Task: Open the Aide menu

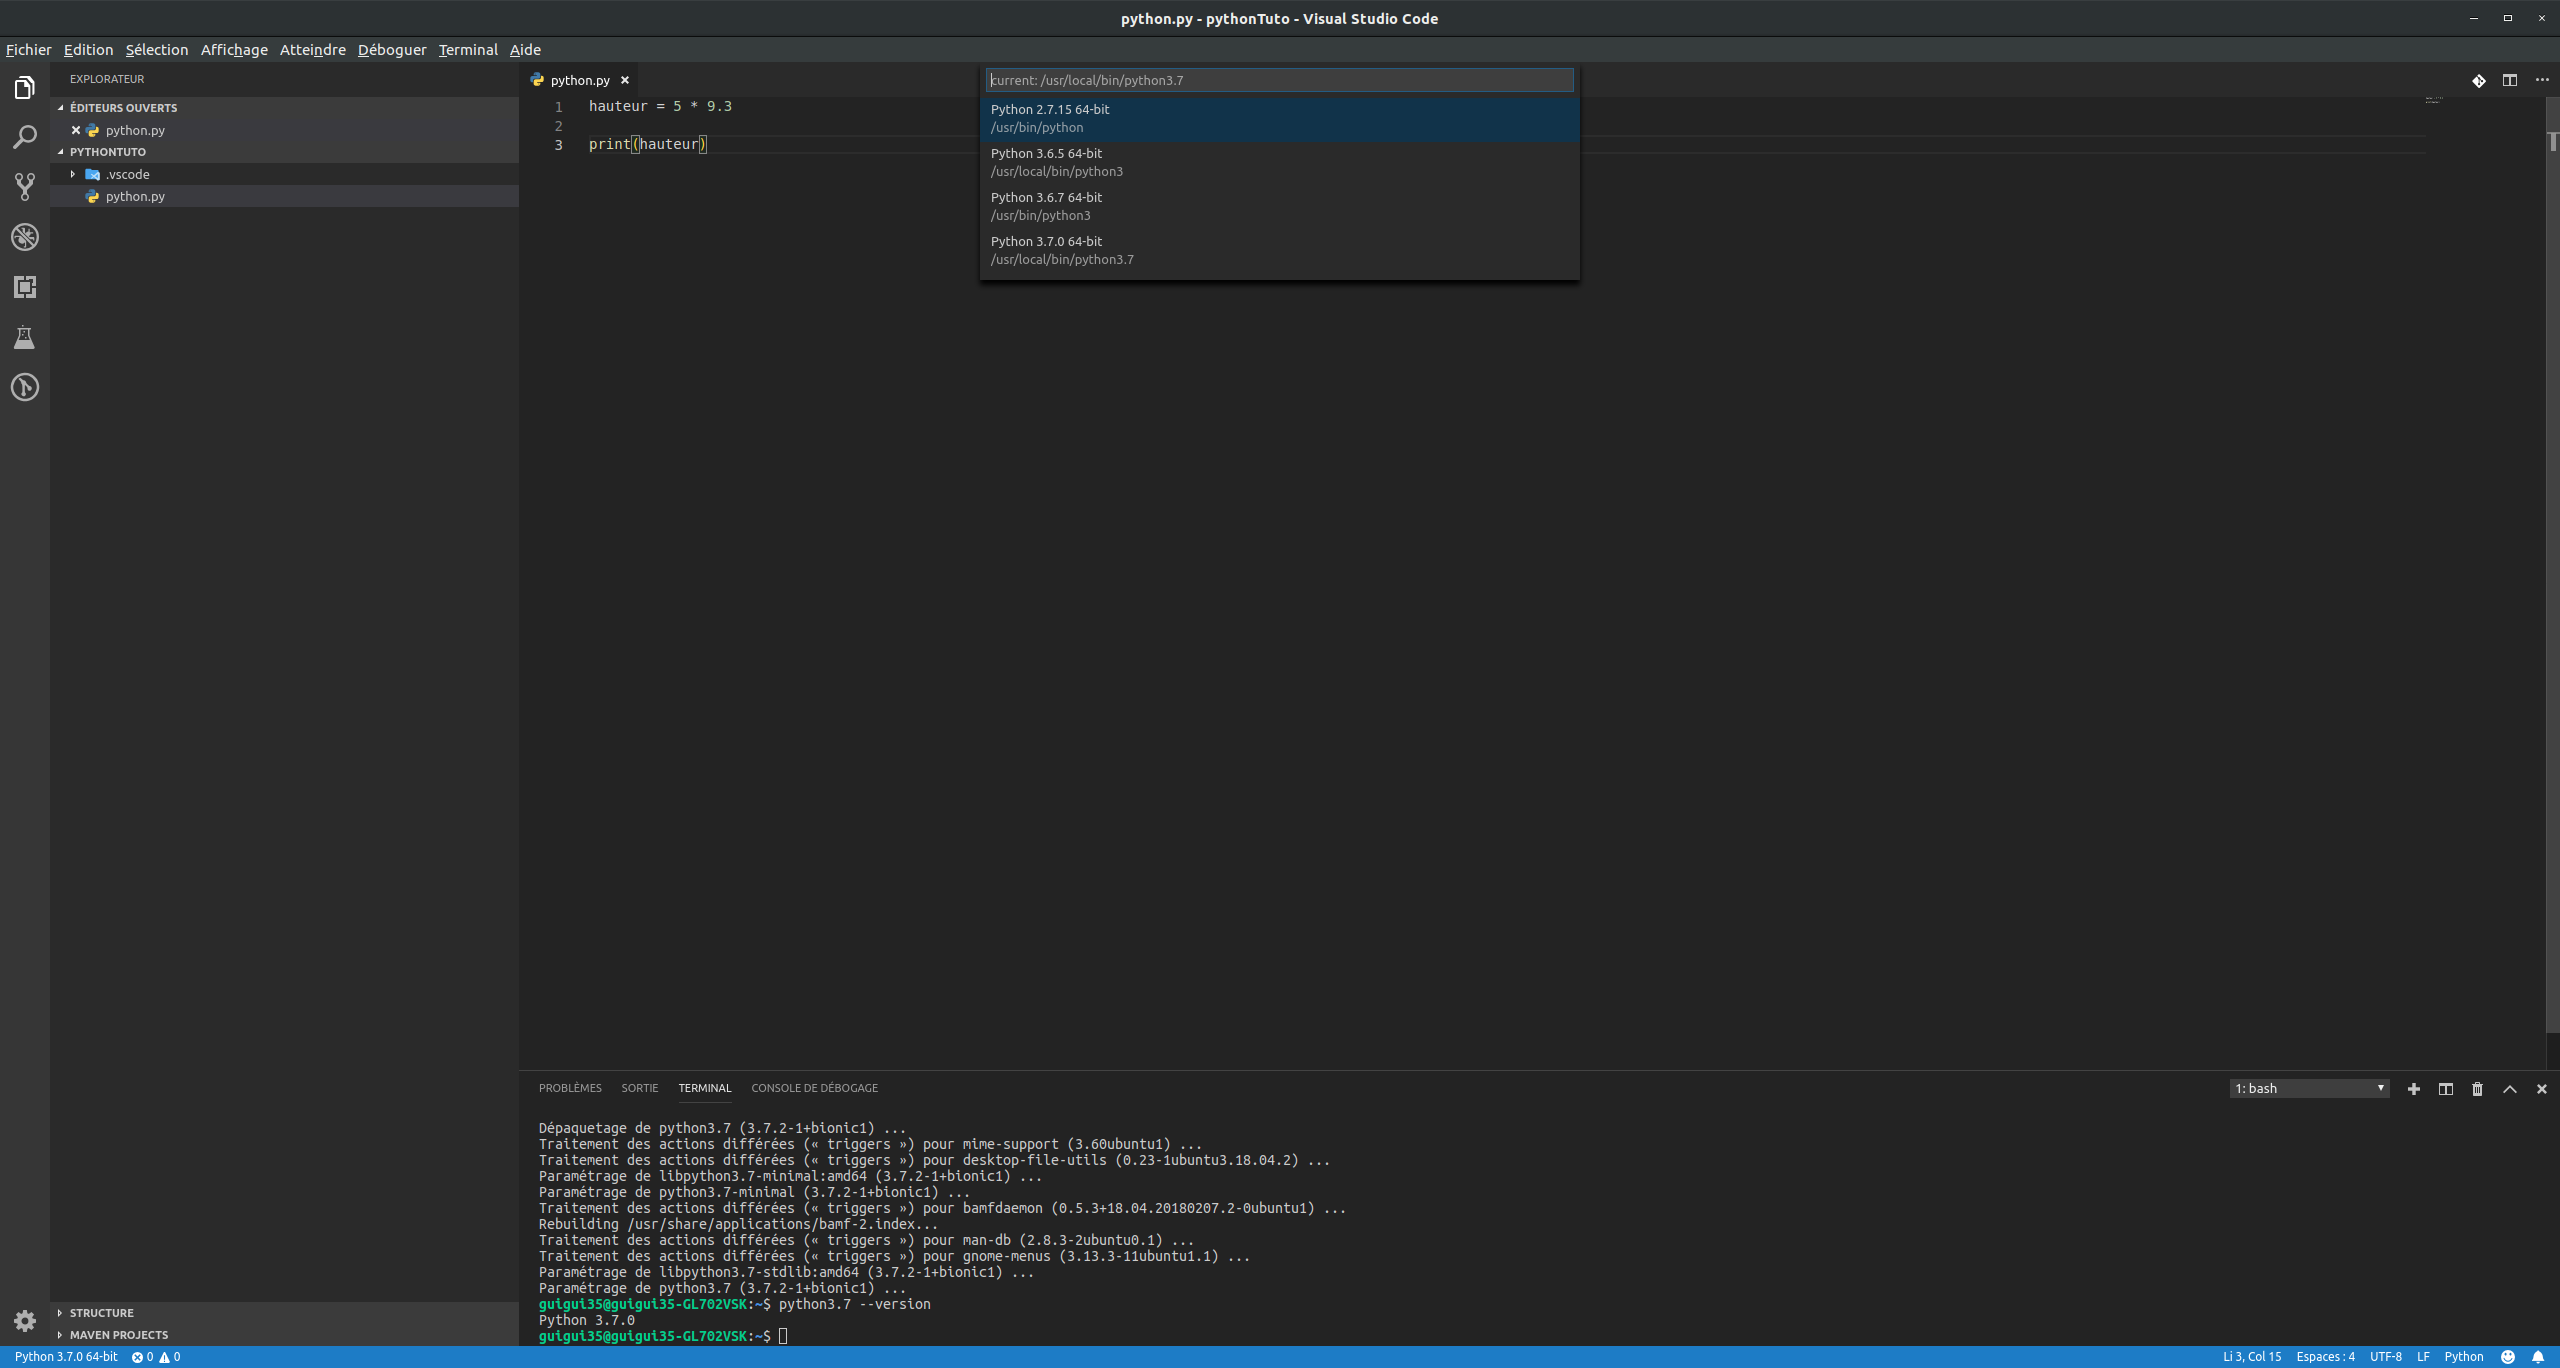Action: tap(525, 49)
